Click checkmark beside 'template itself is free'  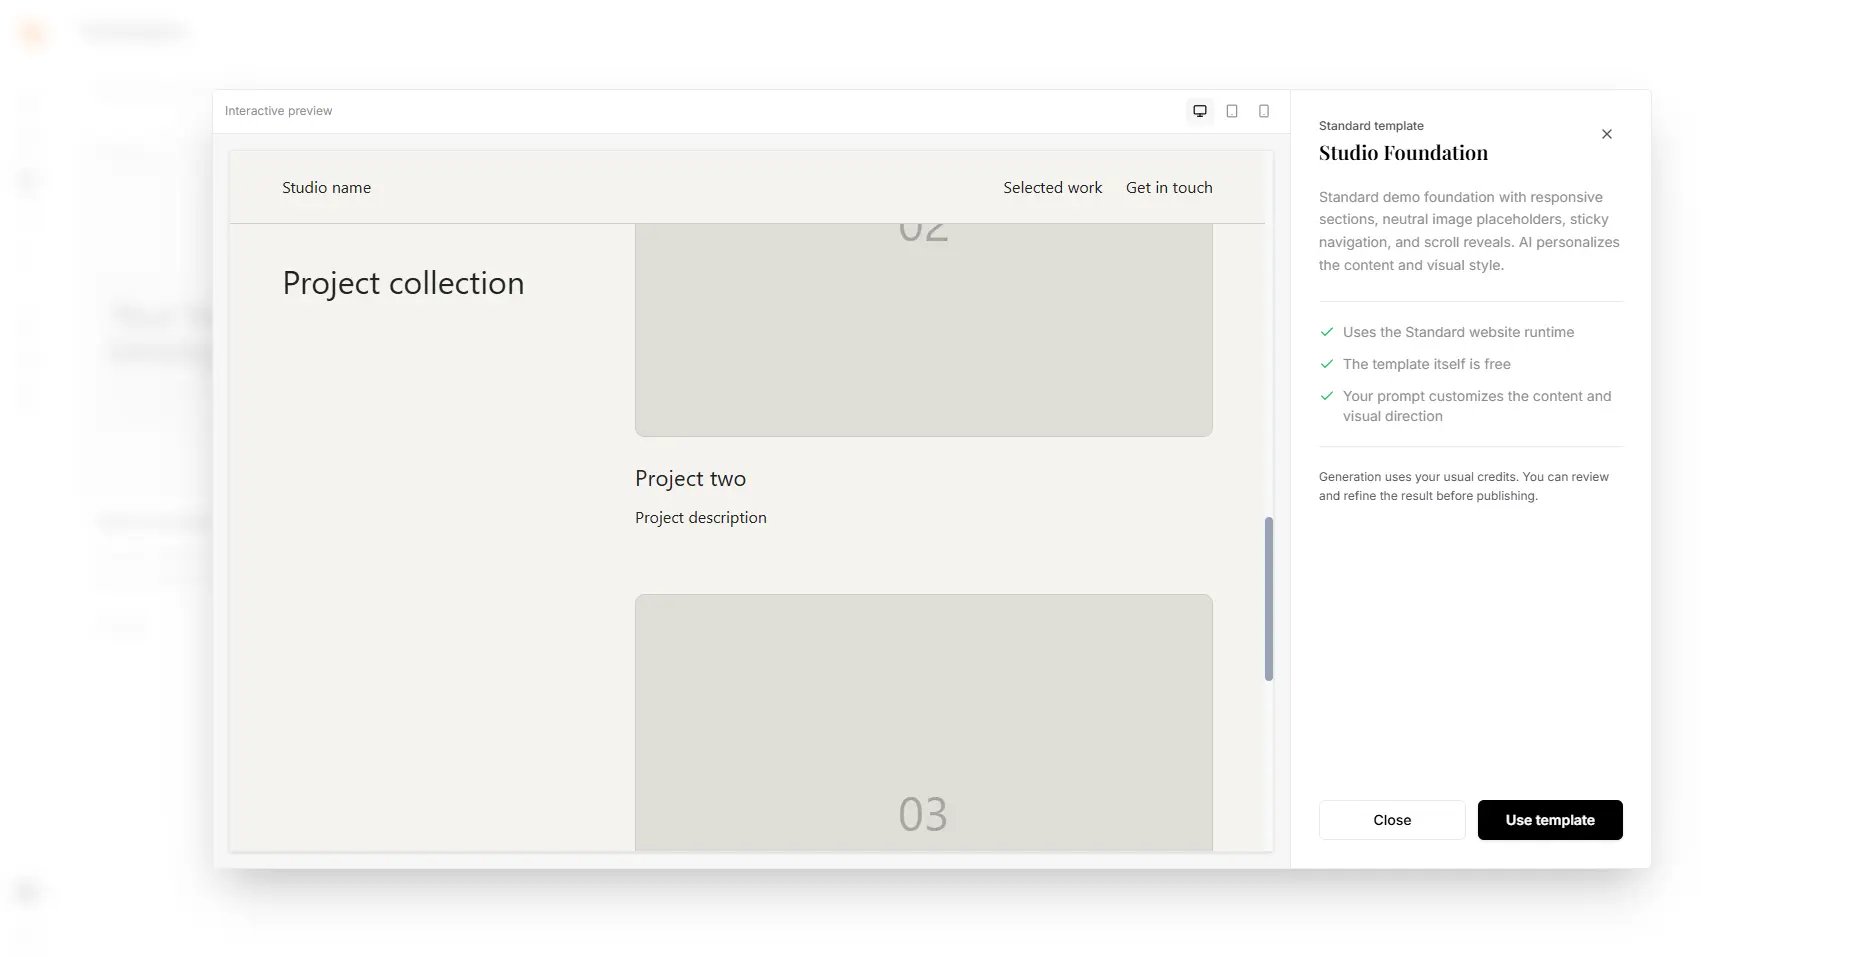click(x=1327, y=364)
